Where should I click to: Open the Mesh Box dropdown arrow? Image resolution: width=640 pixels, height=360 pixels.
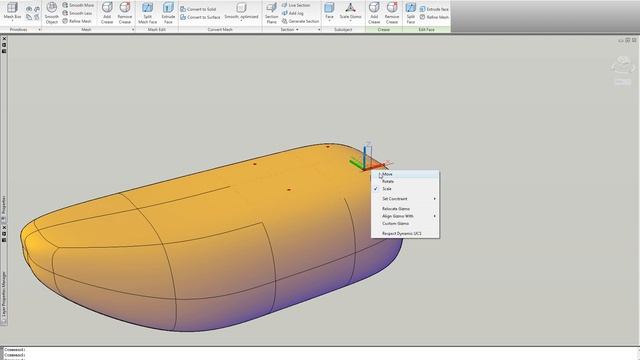pos(12,20)
